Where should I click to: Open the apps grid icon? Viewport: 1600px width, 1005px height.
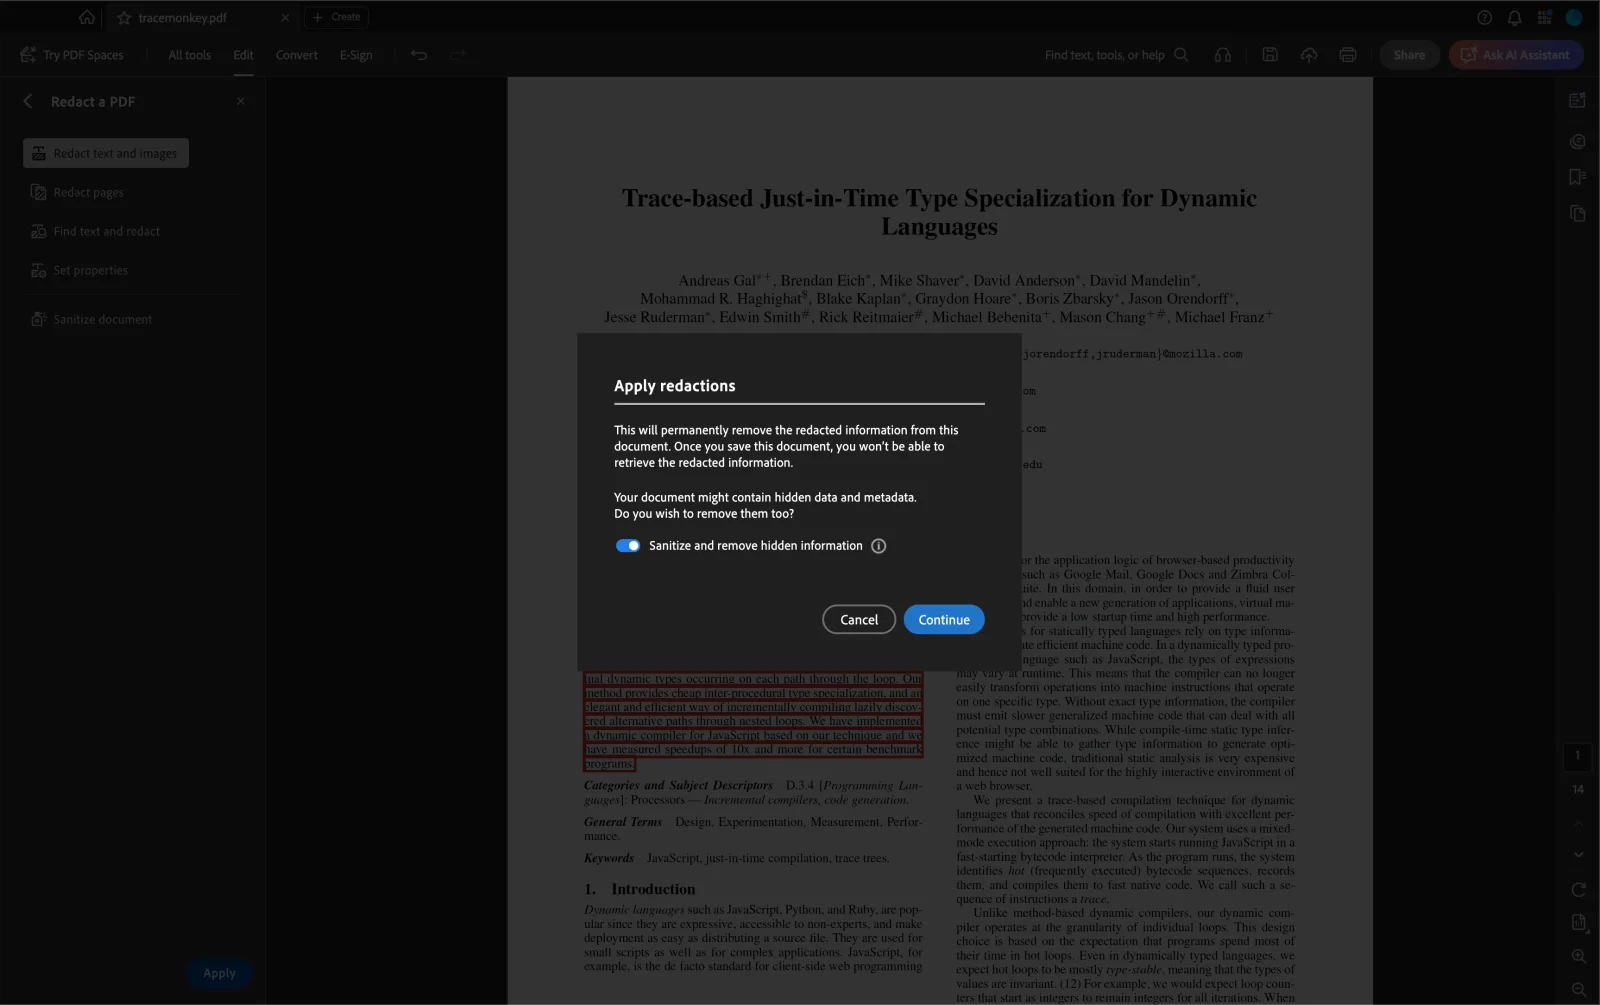tap(1544, 17)
